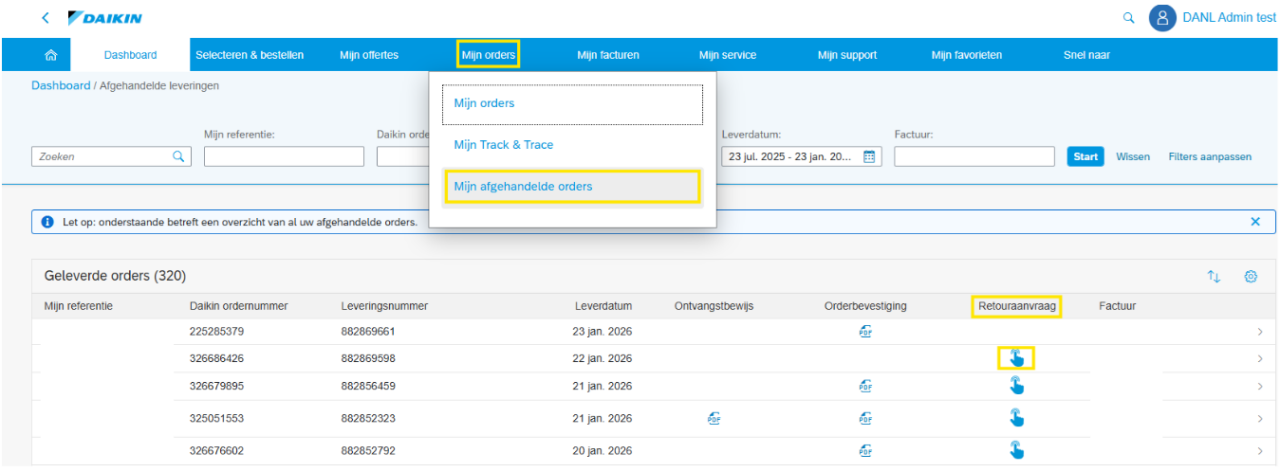1280x472 pixels.
Task: Click return request icon for order 326686426
Action: pos(1016,358)
